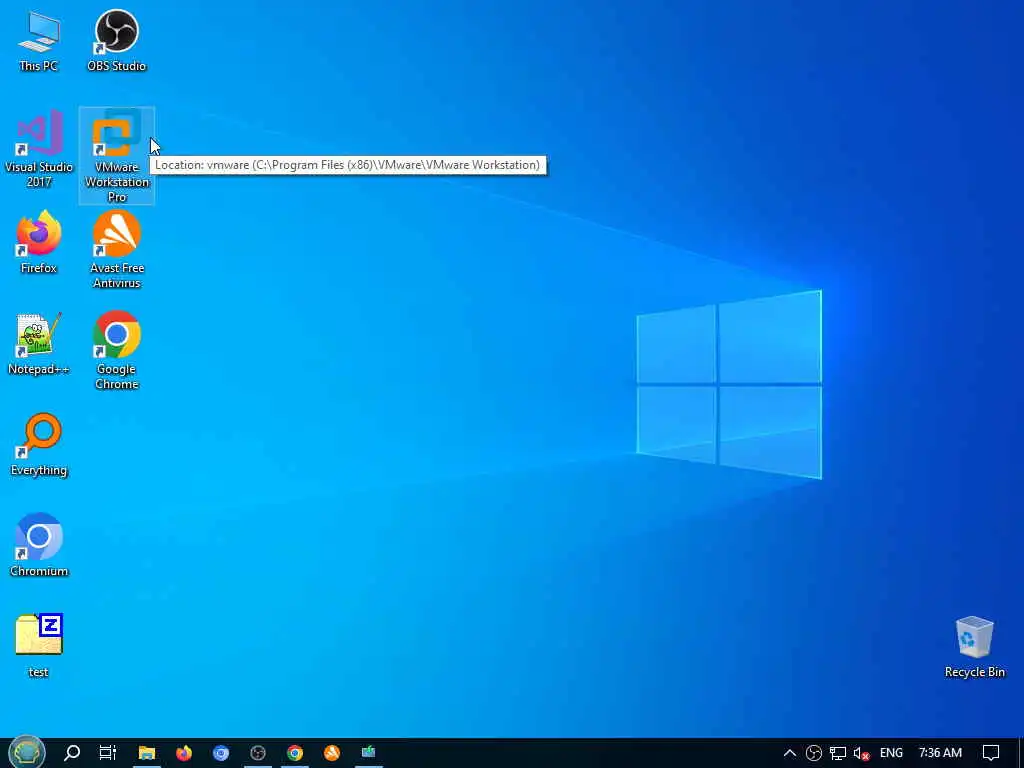Click the VMware location tooltip text
Screen dimensions: 1024x768
tap(347, 165)
